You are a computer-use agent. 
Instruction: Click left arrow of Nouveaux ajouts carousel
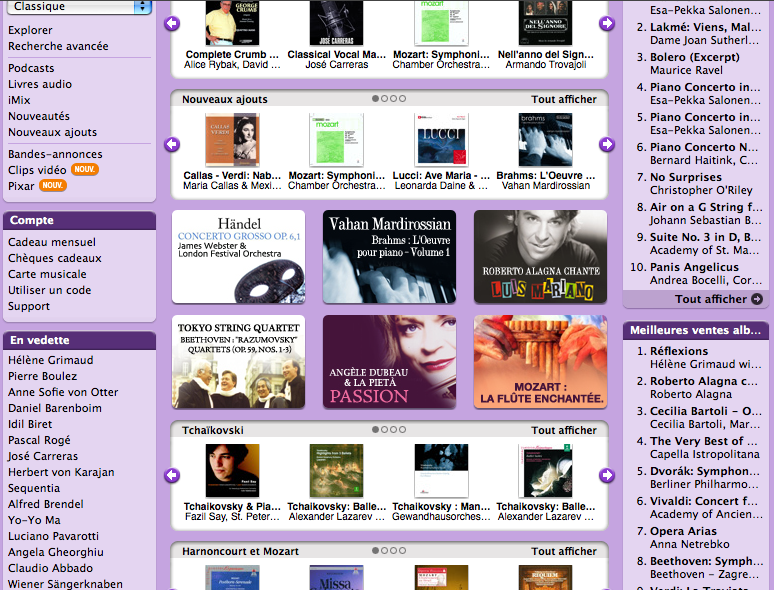(172, 144)
